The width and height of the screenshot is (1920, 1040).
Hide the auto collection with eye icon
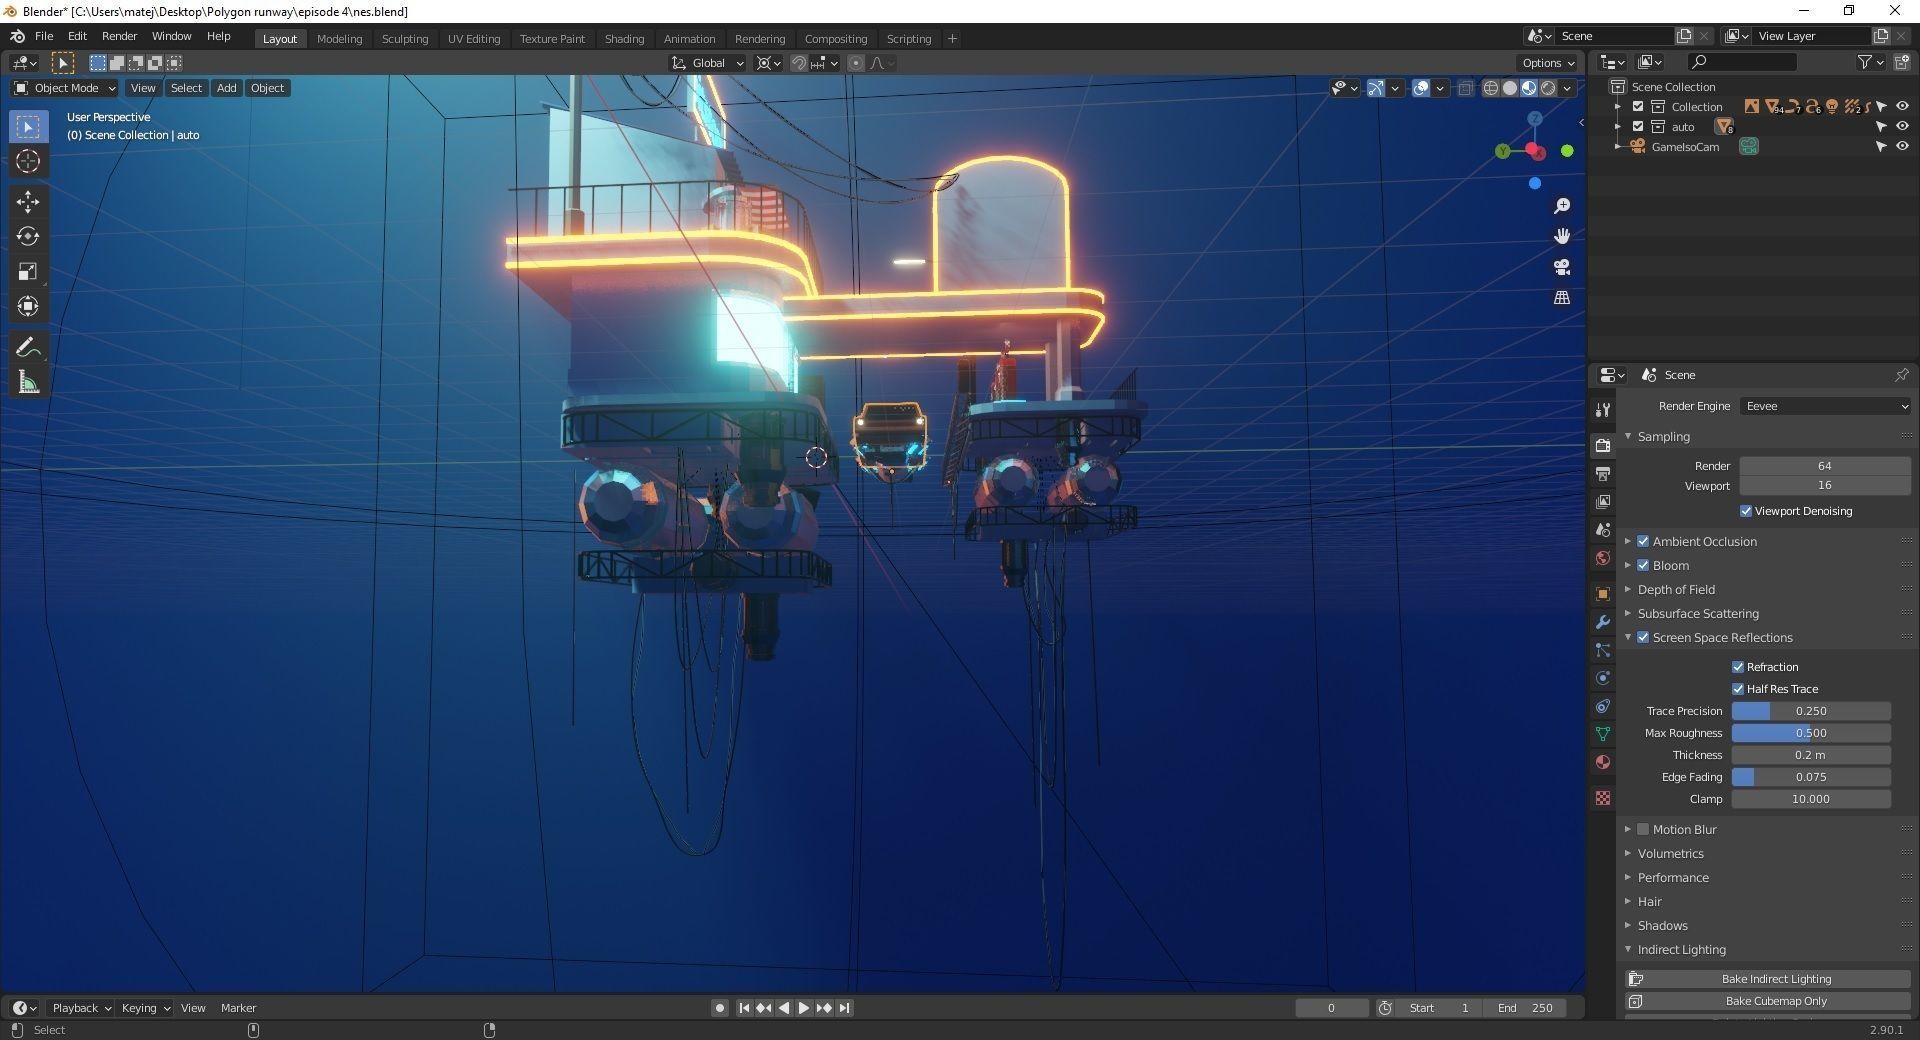(1902, 127)
